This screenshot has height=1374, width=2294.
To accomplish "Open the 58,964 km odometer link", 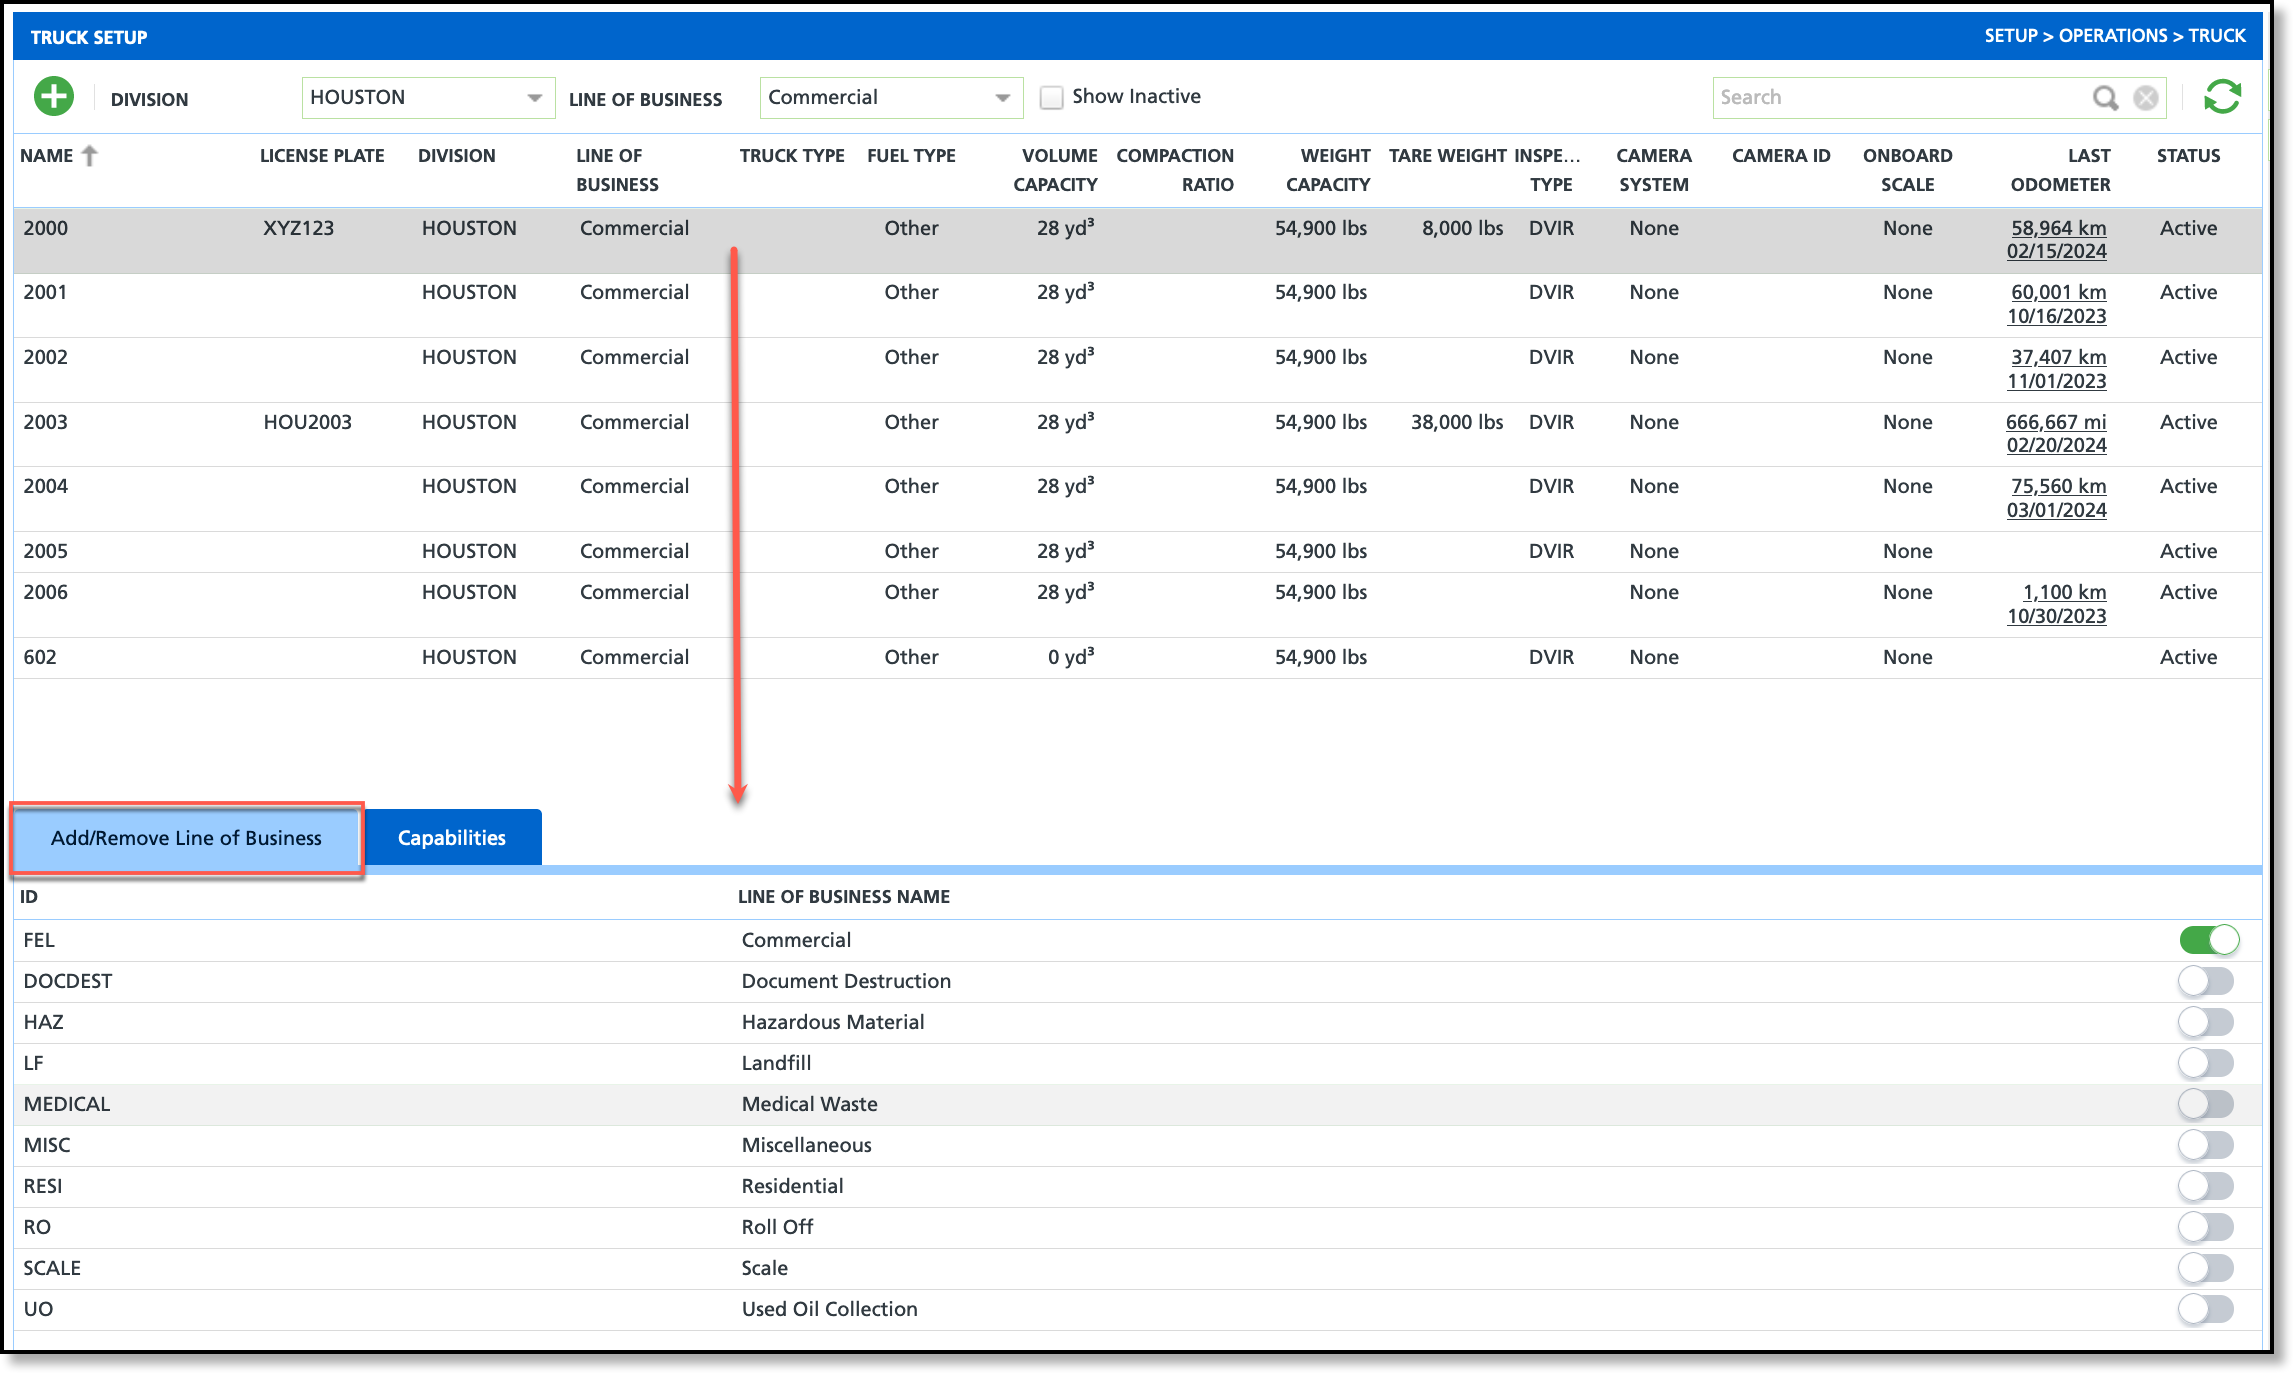I will coord(2058,228).
